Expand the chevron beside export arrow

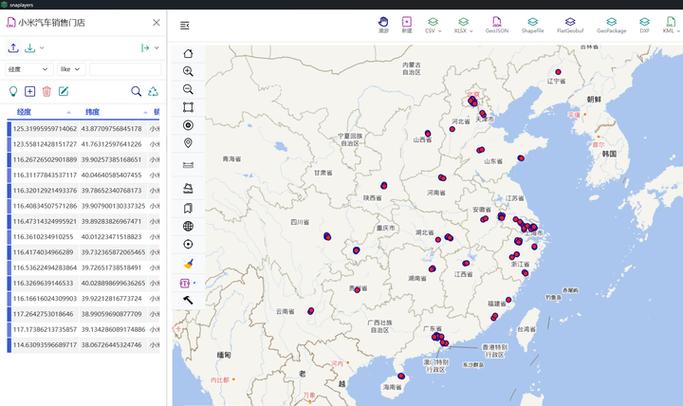pyautogui.click(x=156, y=47)
